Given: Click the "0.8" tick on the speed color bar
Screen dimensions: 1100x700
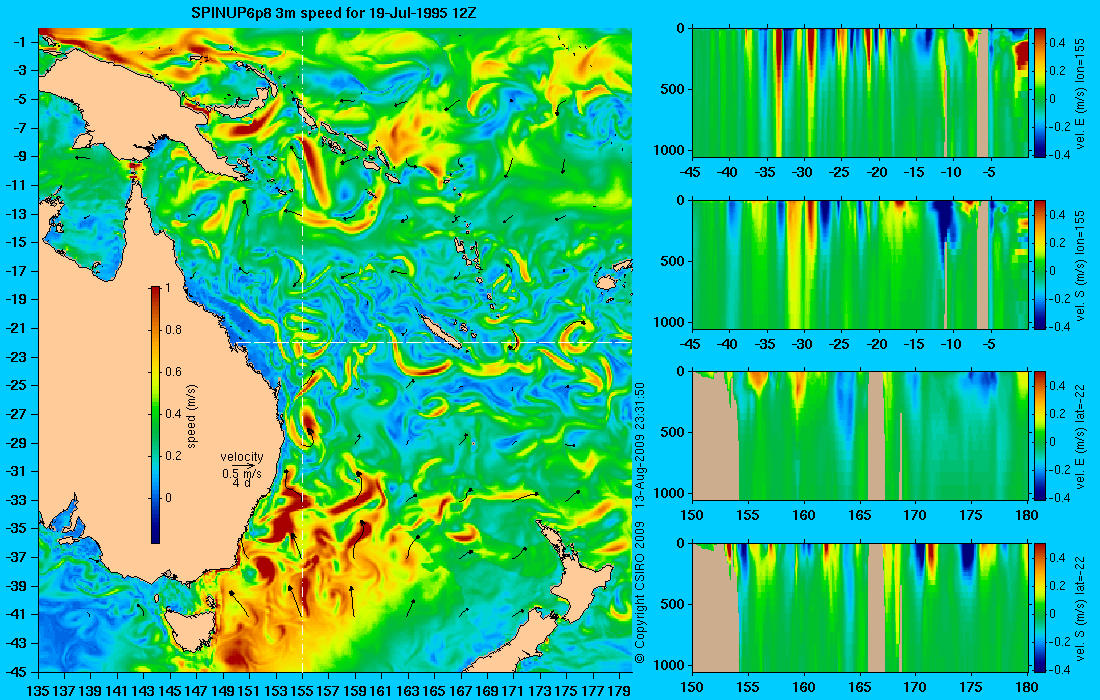Looking at the screenshot, I should point(173,330).
